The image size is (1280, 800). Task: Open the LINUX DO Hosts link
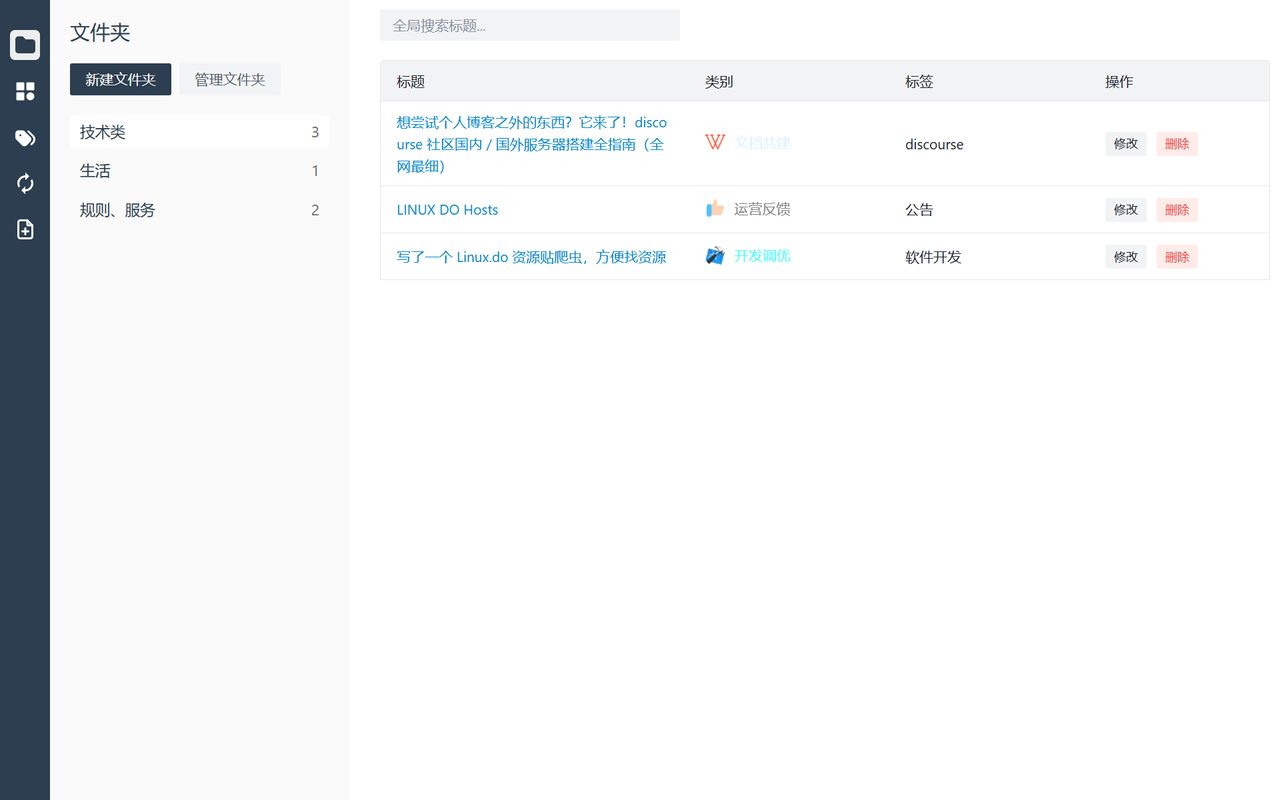[447, 209]
